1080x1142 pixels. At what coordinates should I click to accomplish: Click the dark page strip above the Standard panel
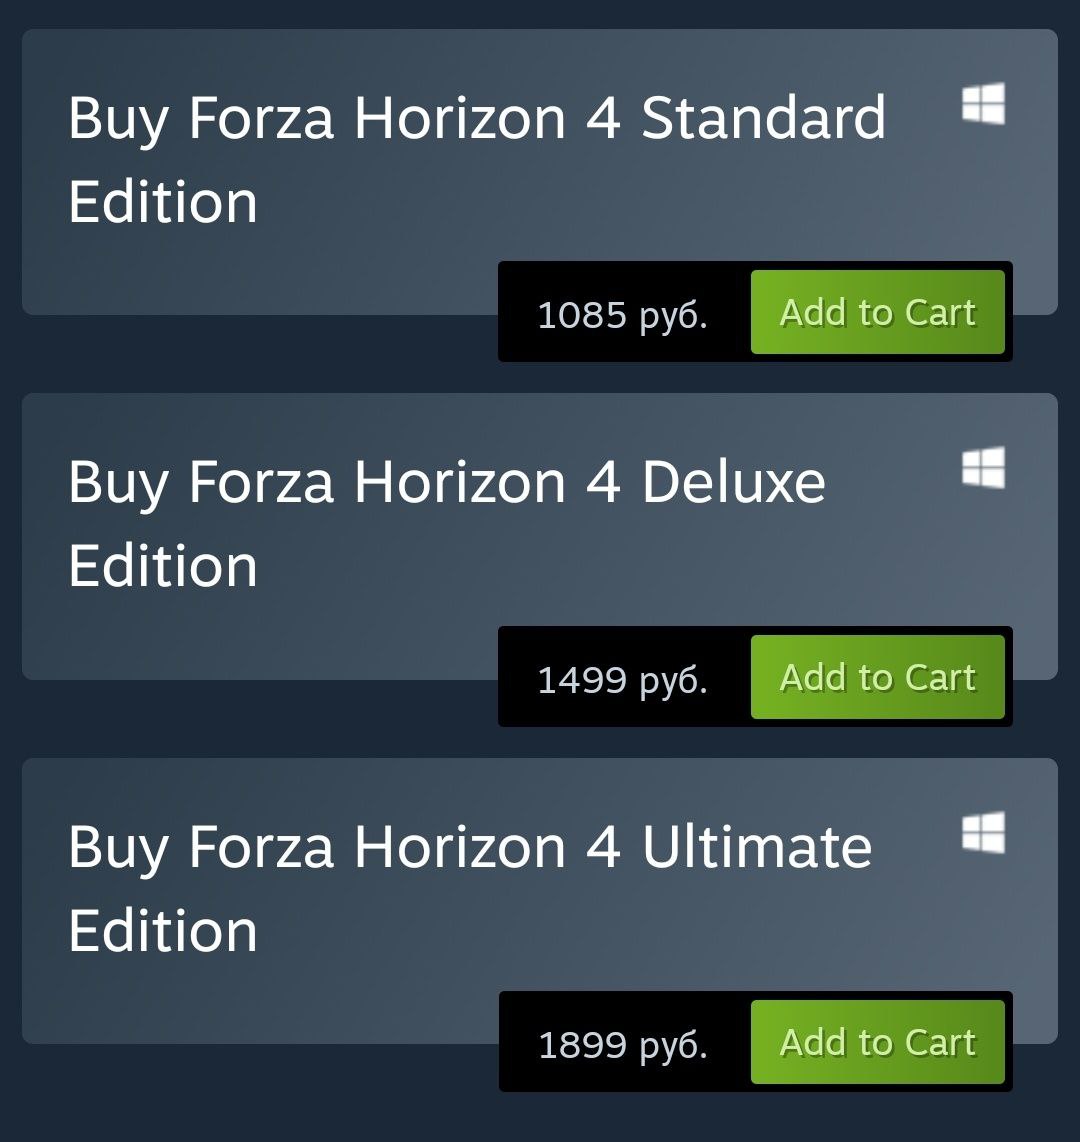(540, 13)
